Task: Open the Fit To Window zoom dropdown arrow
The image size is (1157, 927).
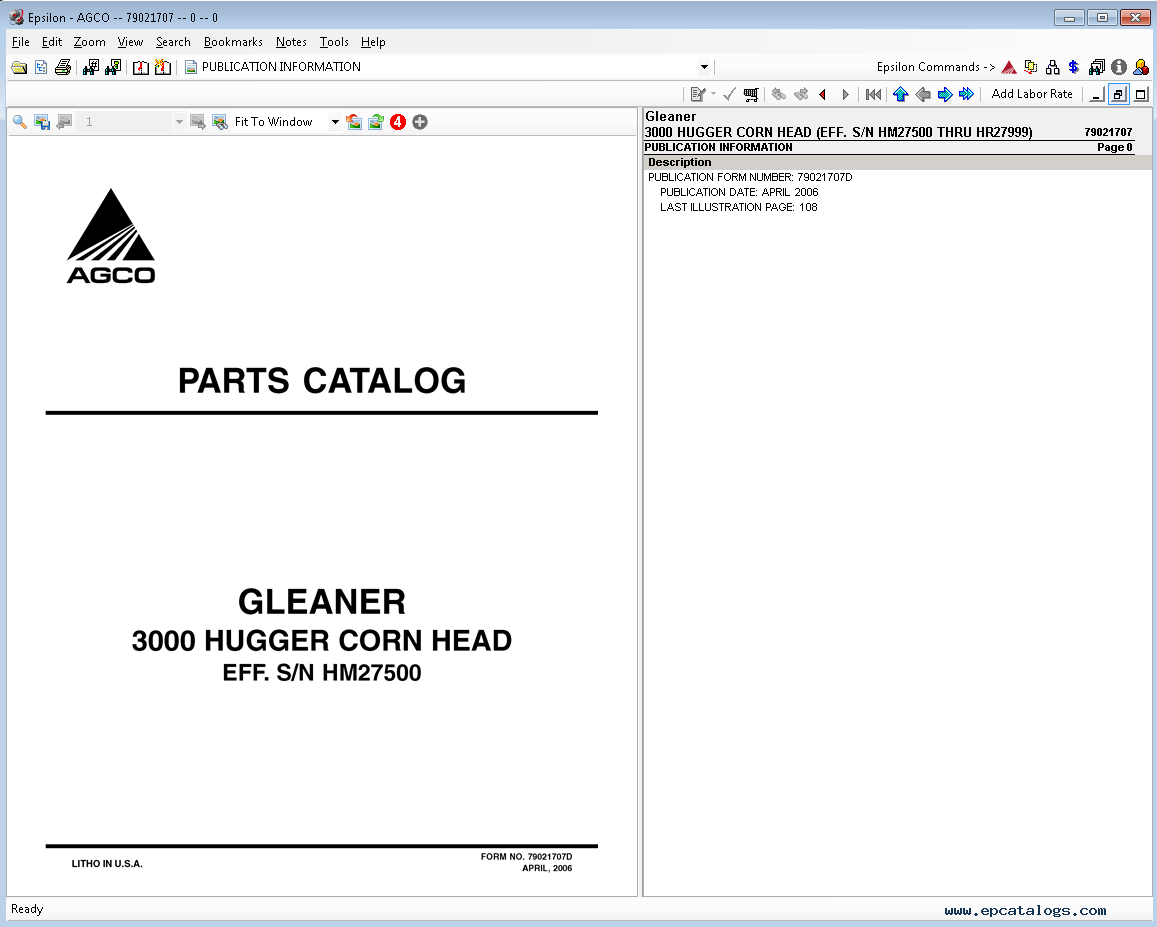Action: click(x=335, y=123)
